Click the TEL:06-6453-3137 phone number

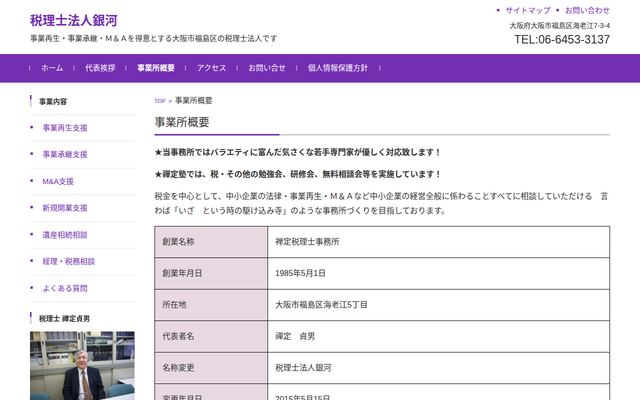(x=562, y=40)
